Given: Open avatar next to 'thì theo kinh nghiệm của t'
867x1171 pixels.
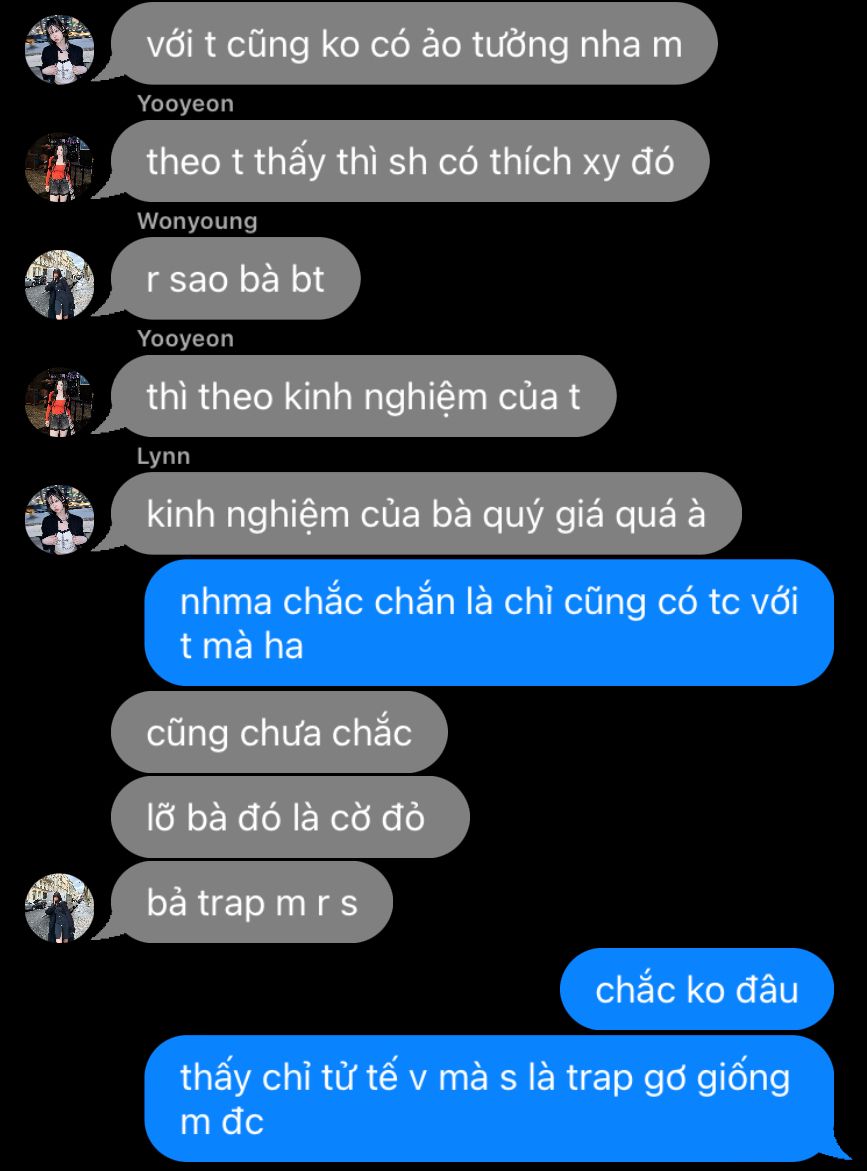Looking at the screenshot, I should pyautogui.click(x=60, y=401).
